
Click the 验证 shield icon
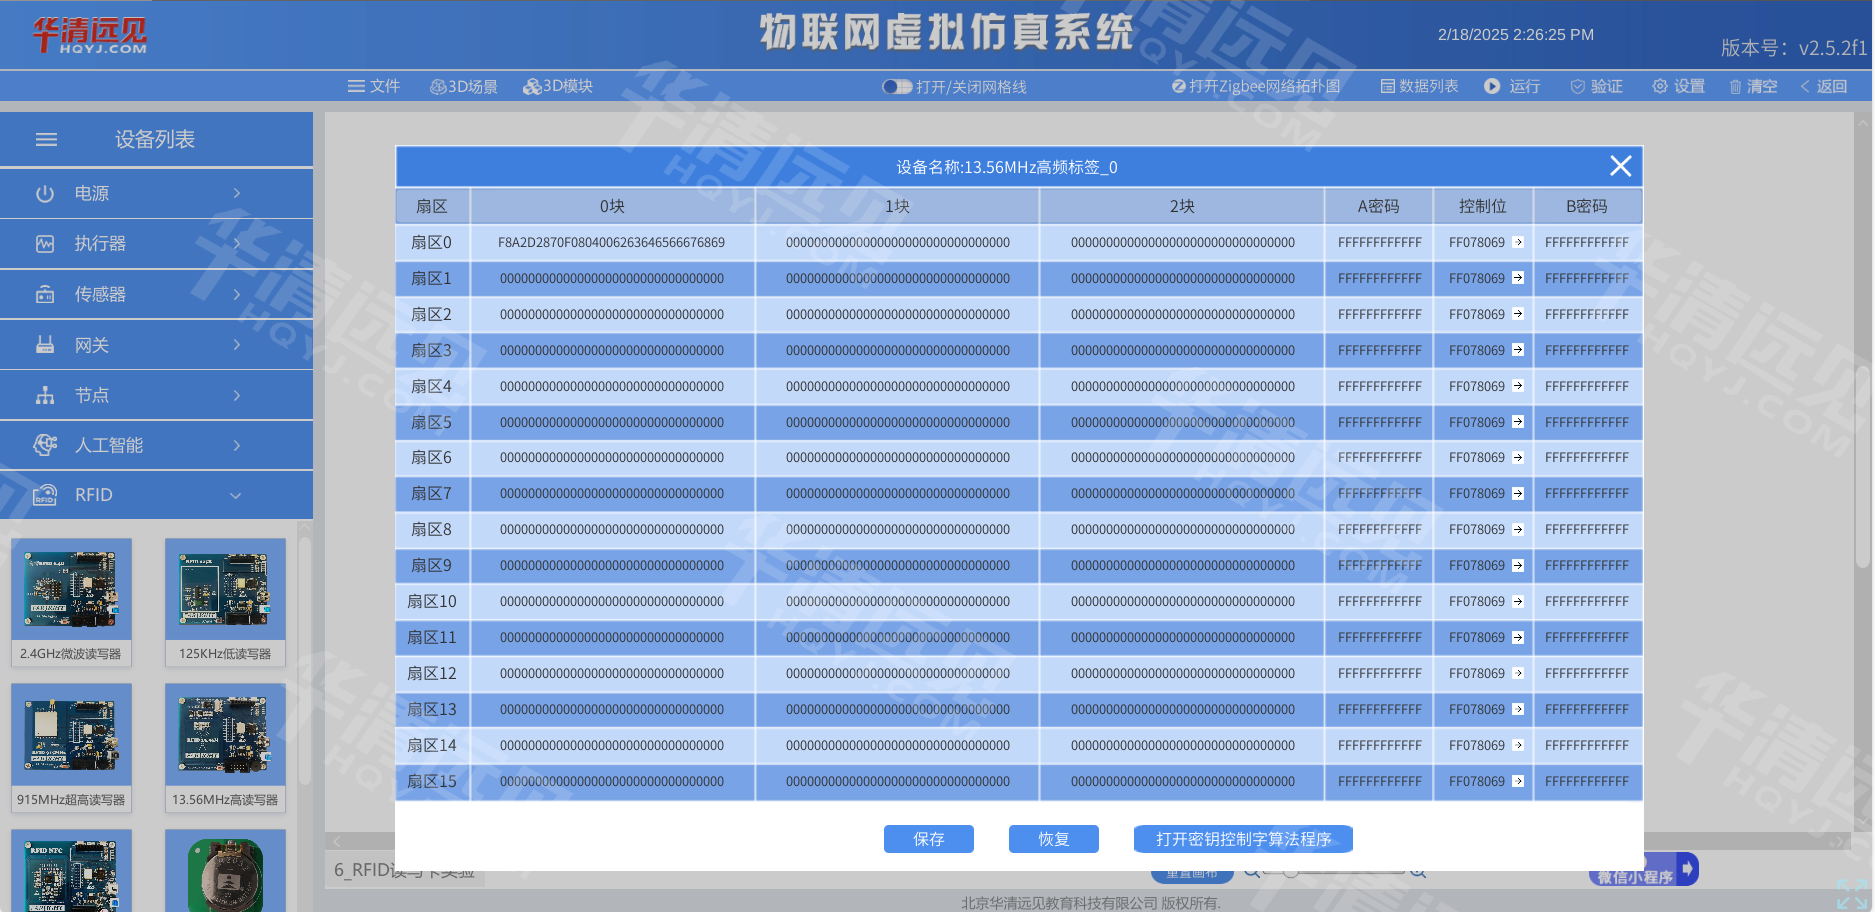click(1578, 87)
